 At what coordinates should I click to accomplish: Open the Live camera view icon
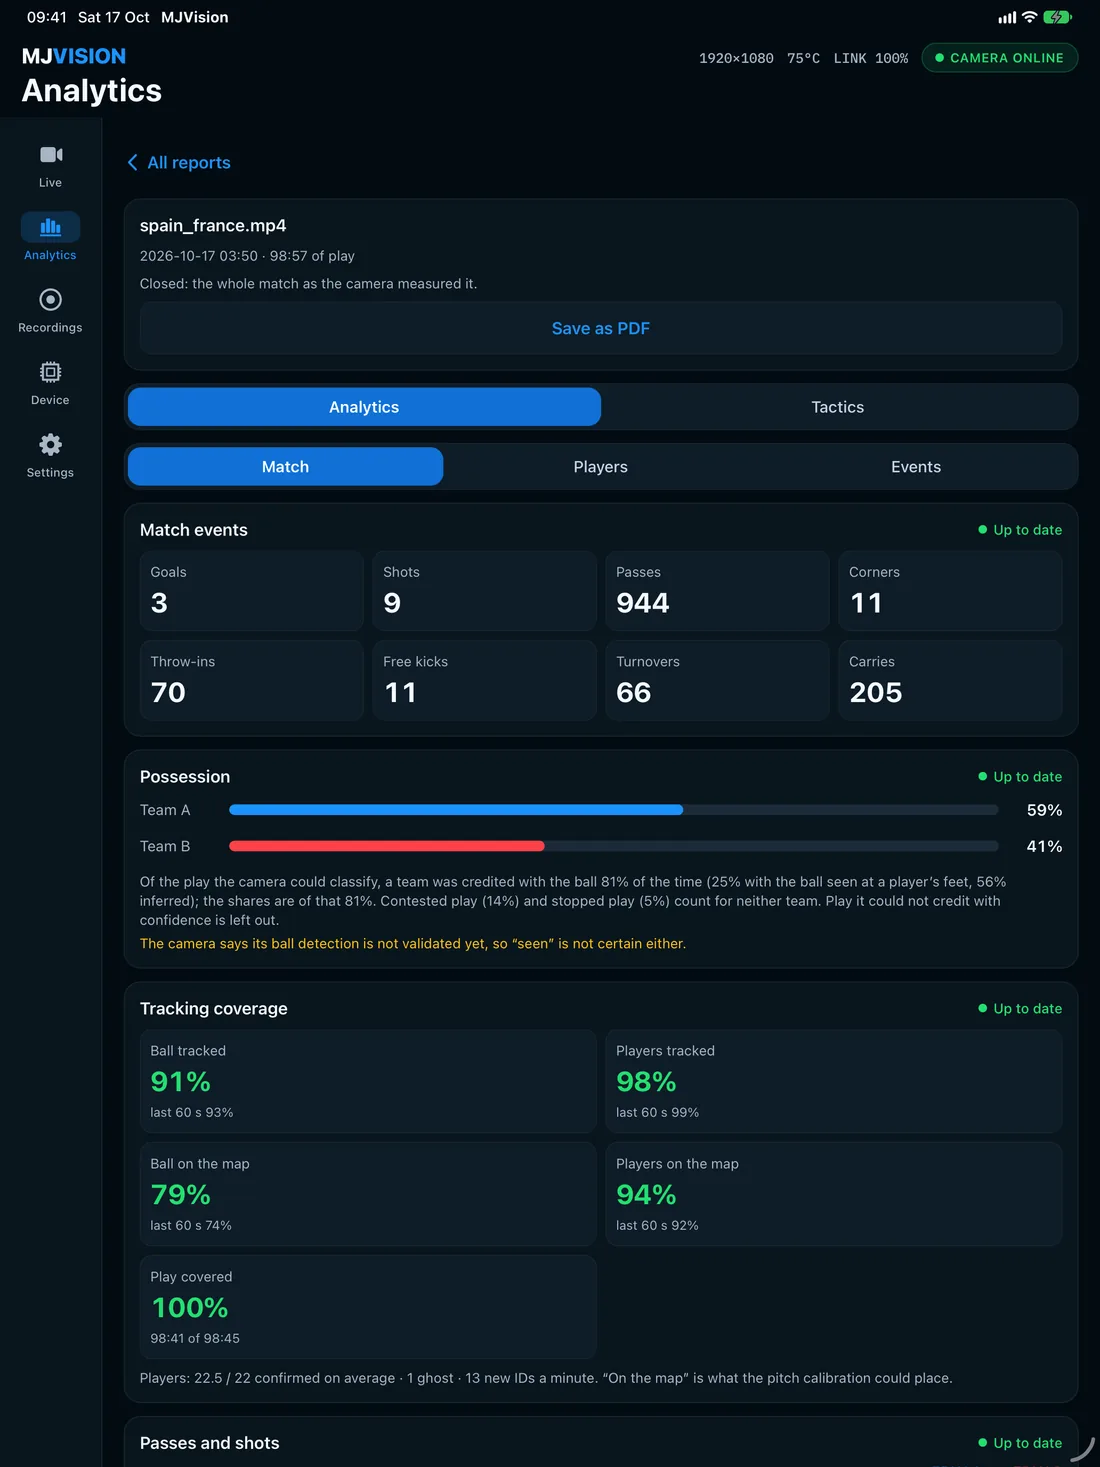(x=50, y=155)
